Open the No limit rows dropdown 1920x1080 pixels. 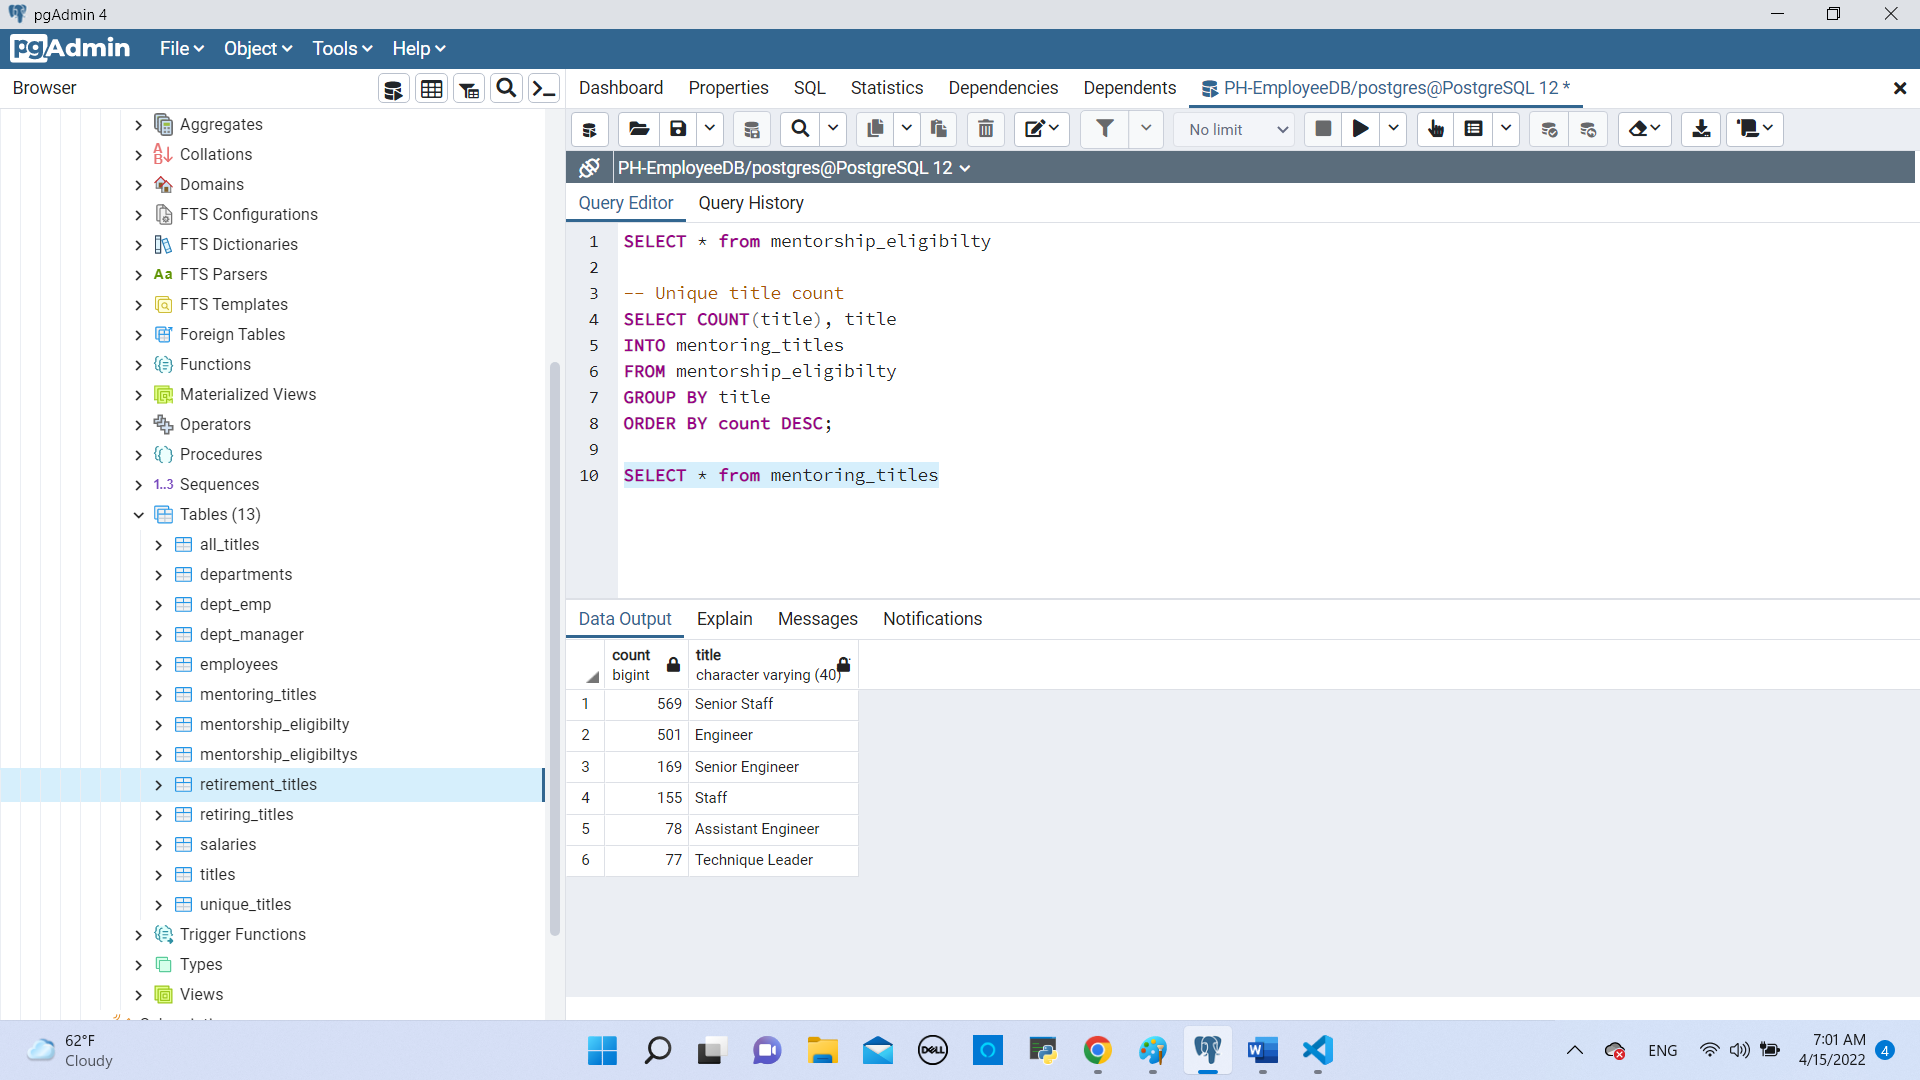1234,129
